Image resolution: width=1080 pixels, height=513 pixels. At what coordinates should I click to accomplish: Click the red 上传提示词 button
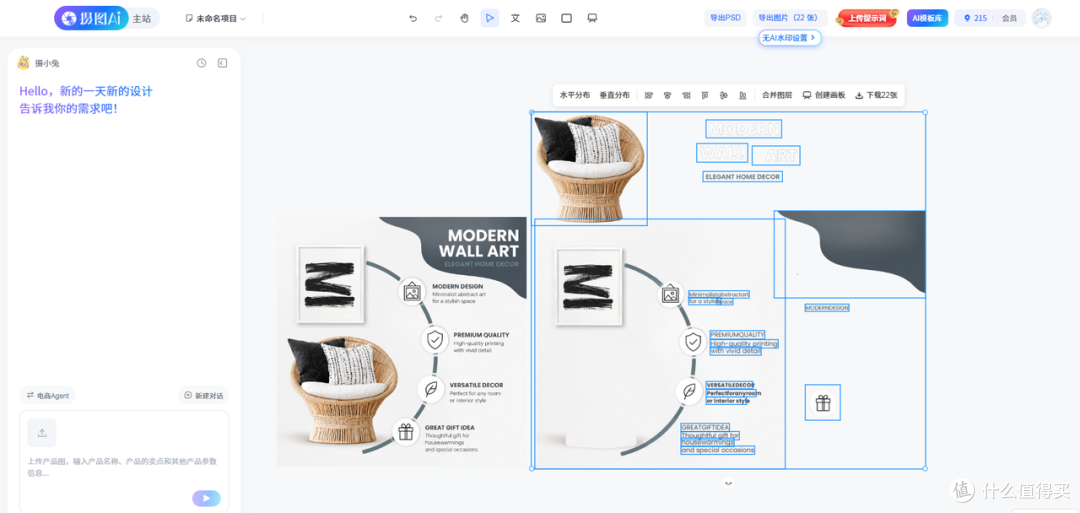867,18
